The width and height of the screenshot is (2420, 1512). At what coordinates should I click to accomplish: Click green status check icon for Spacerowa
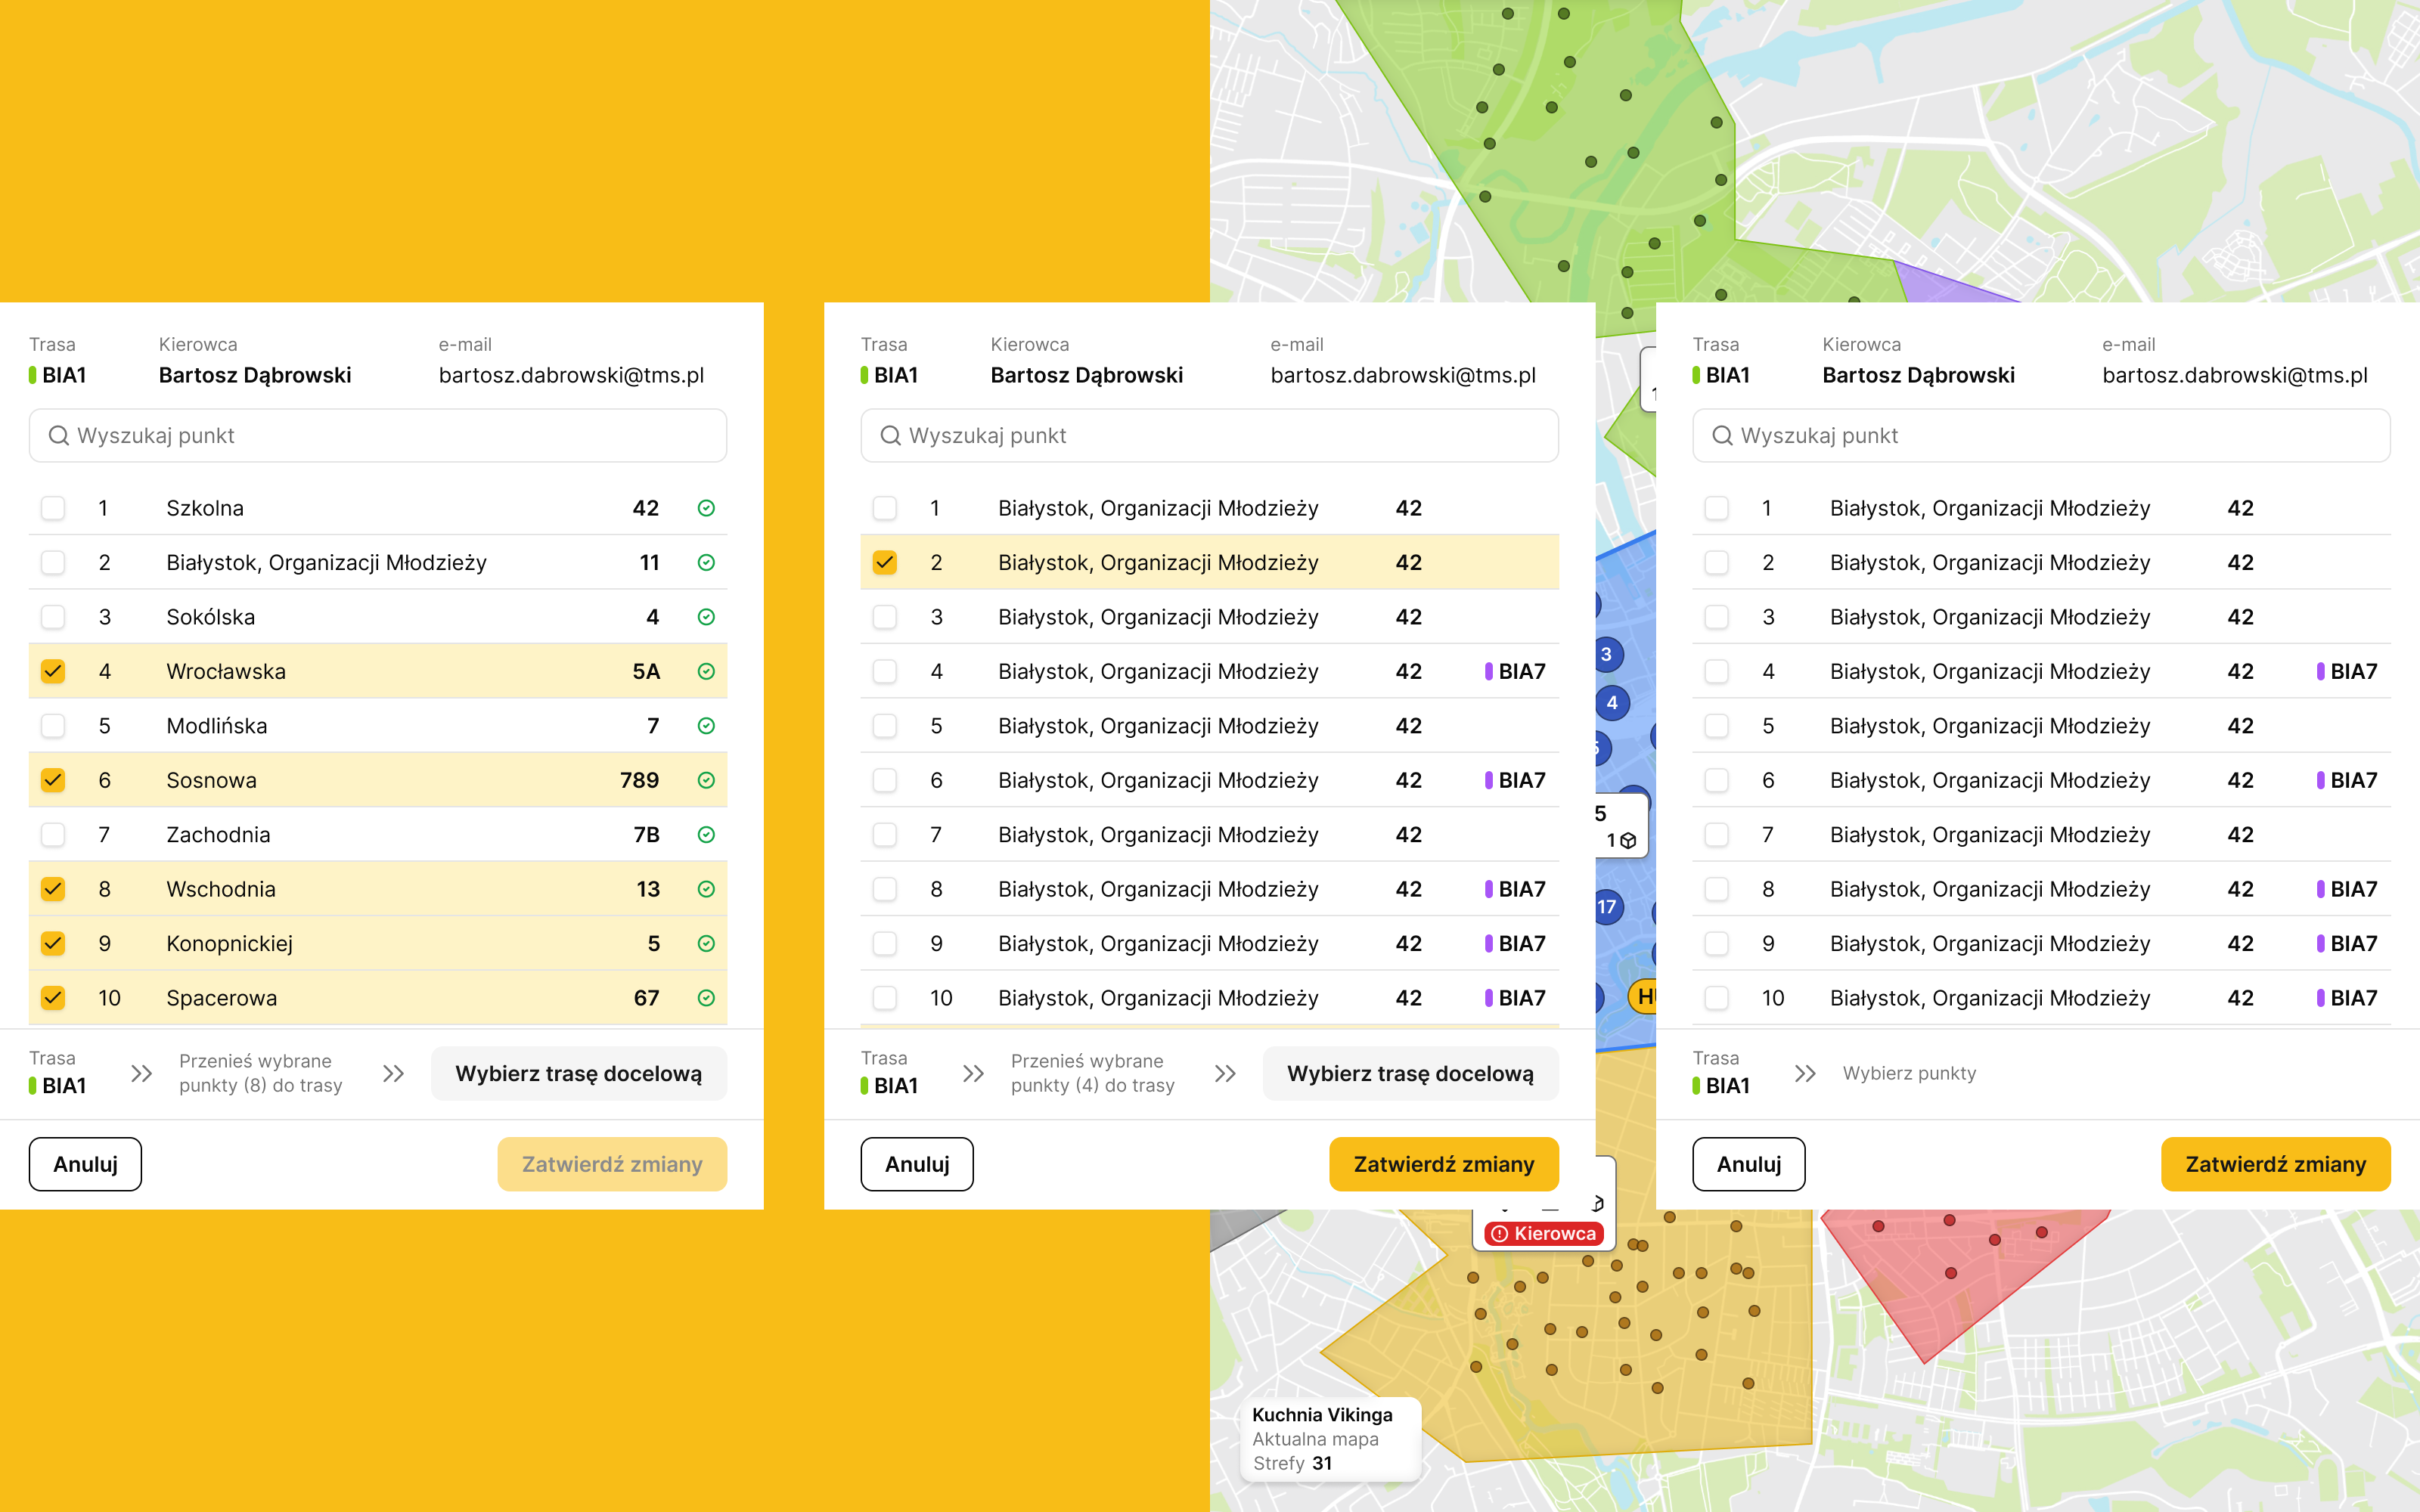click(706, 998)
